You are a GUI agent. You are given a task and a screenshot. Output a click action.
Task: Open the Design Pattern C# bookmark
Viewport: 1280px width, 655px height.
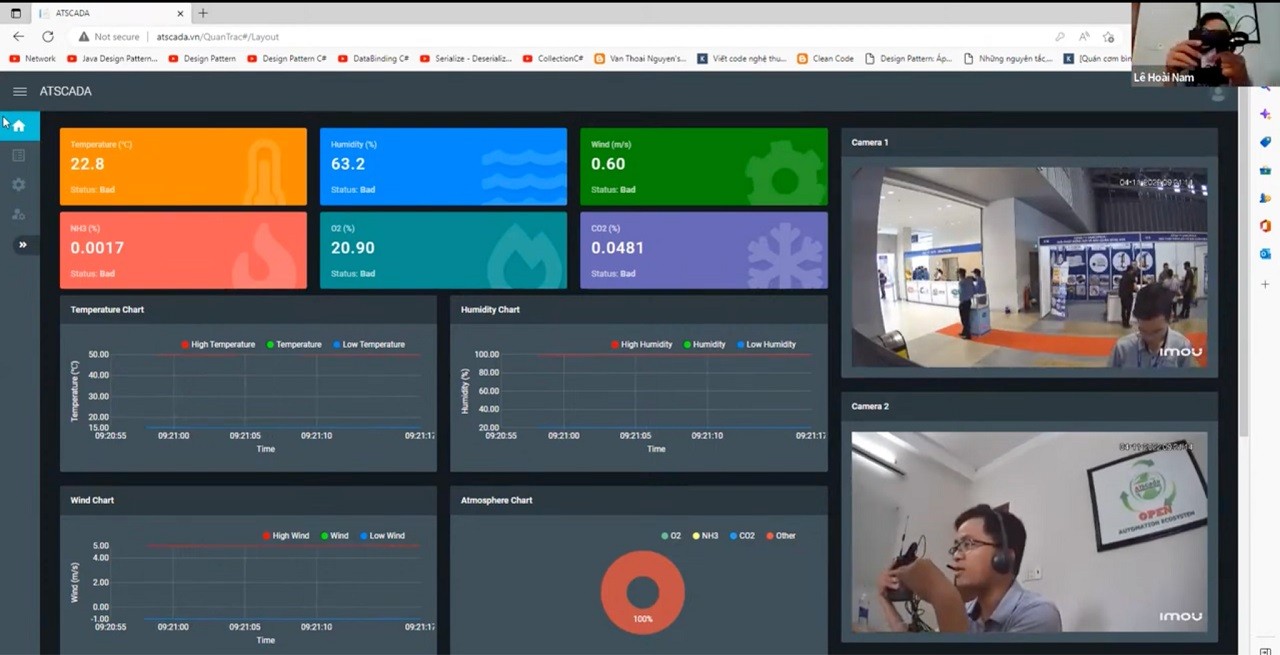[287, 59]
